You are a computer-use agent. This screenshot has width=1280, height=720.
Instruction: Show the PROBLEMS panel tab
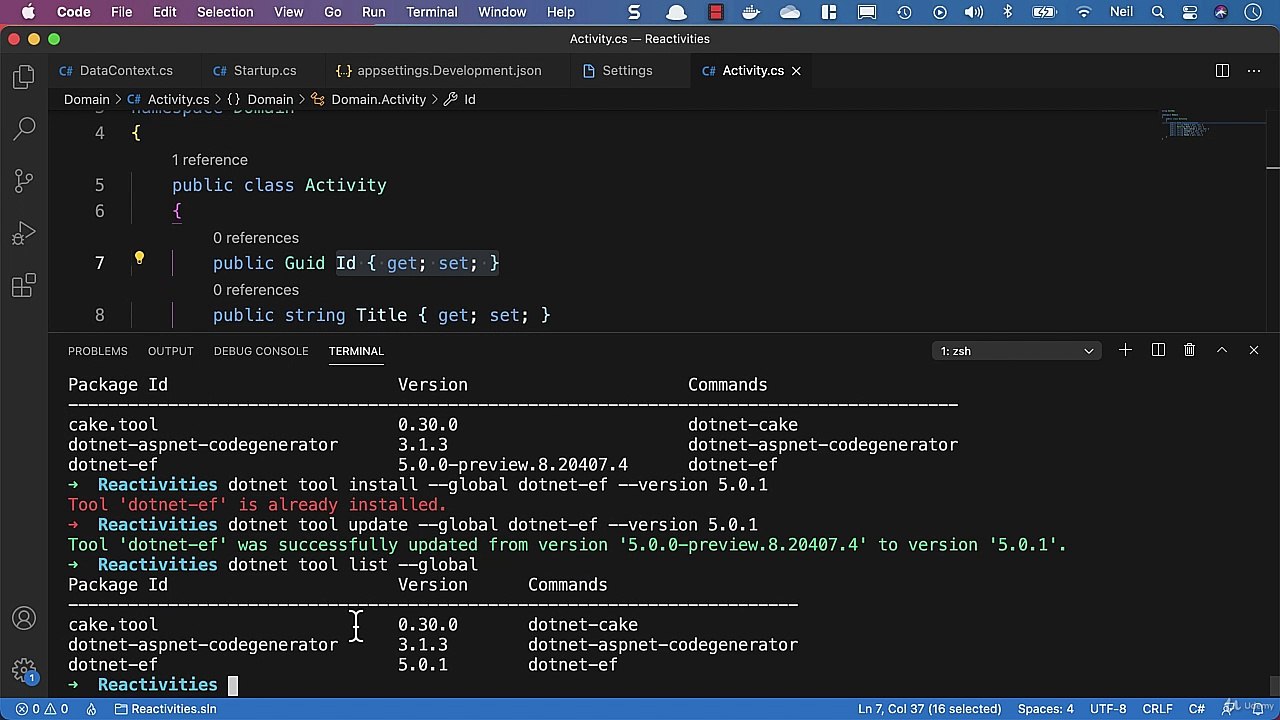coord(98,351)
